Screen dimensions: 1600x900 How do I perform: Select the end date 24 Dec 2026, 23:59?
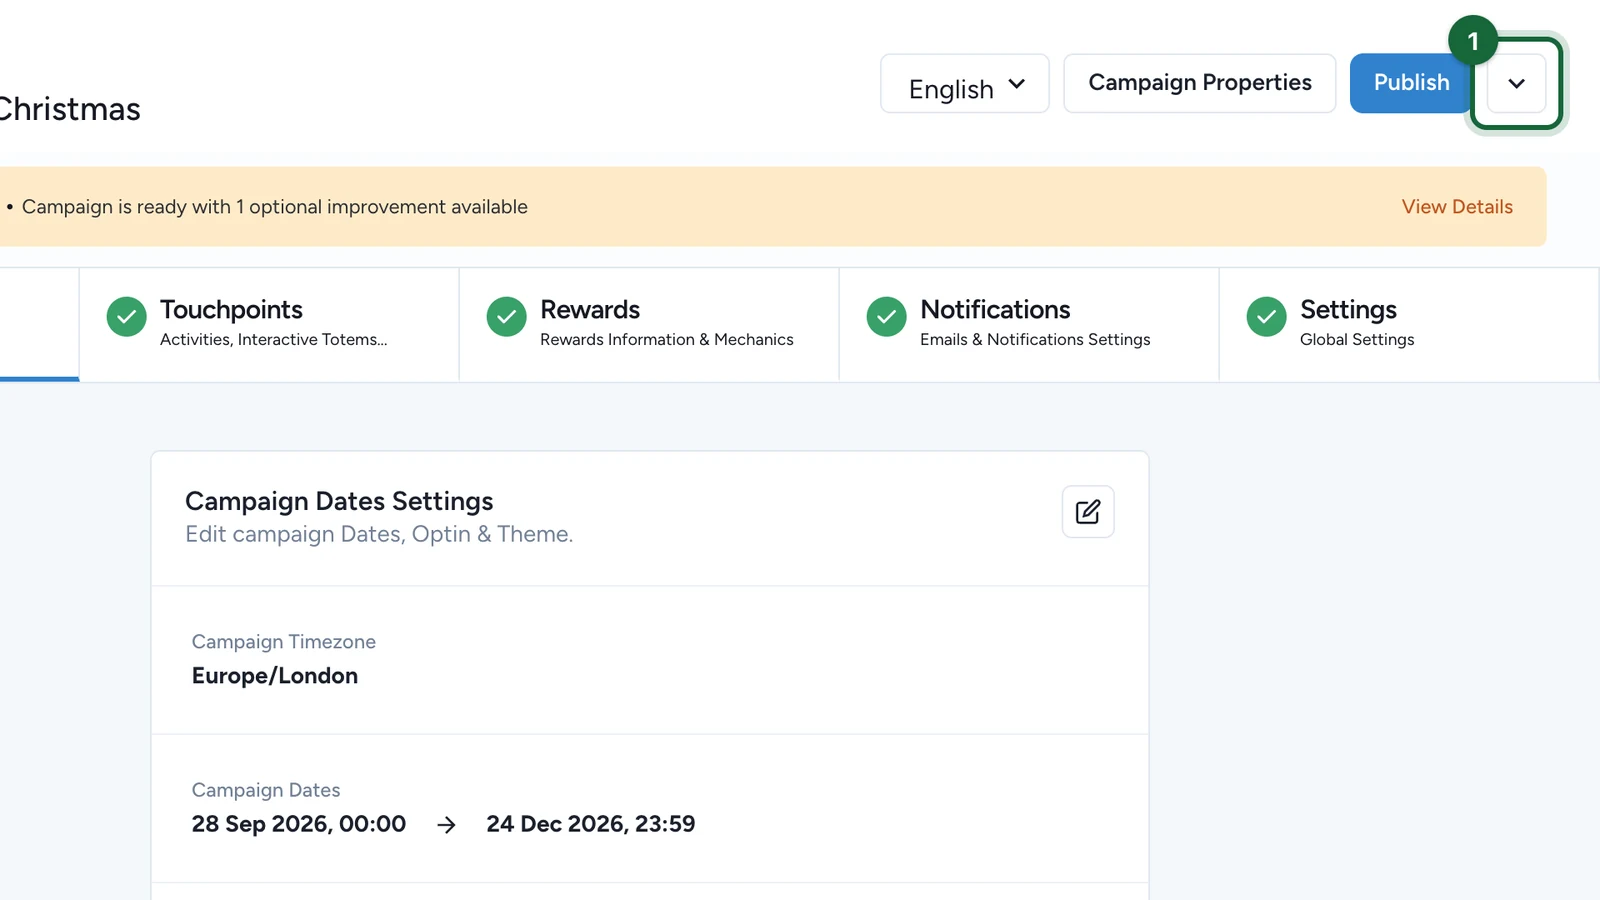coord(591,824)
